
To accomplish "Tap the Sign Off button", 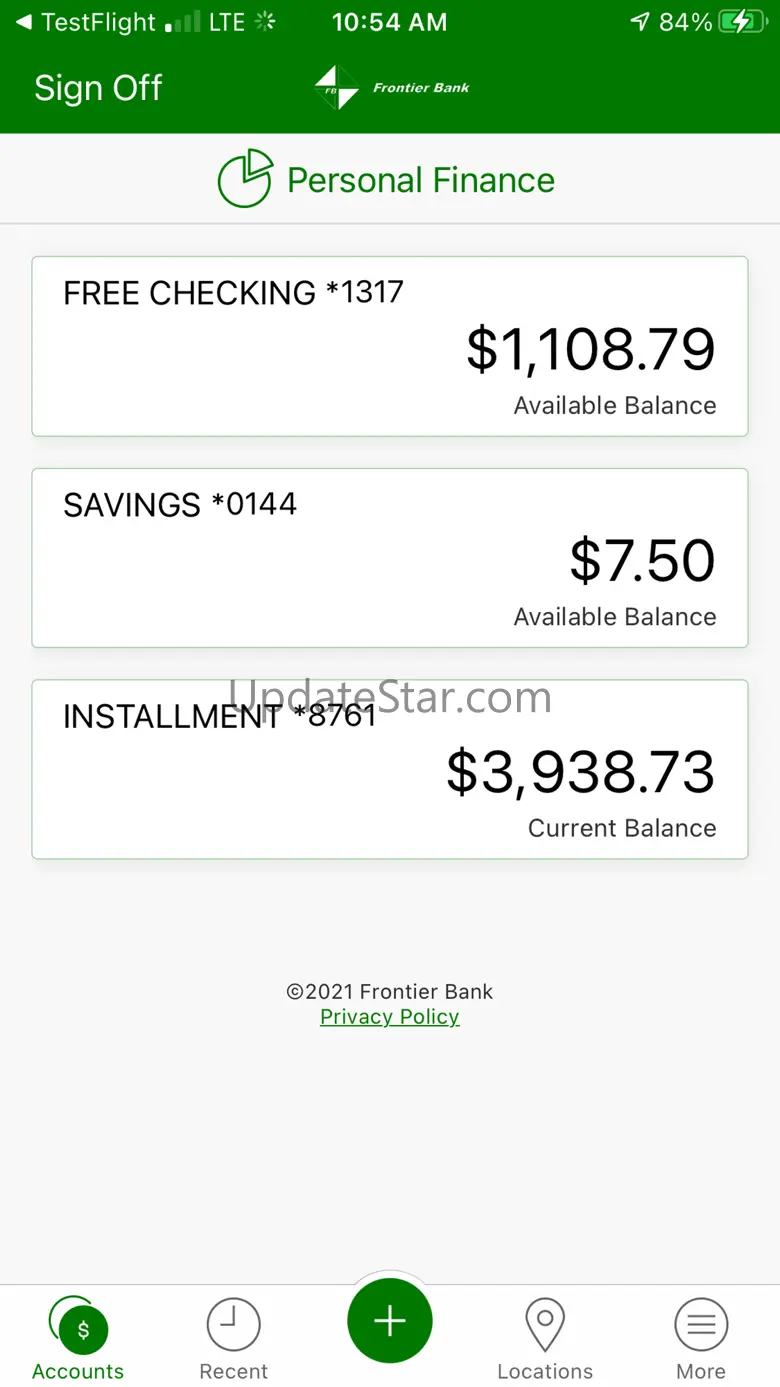I will [98, 88].
